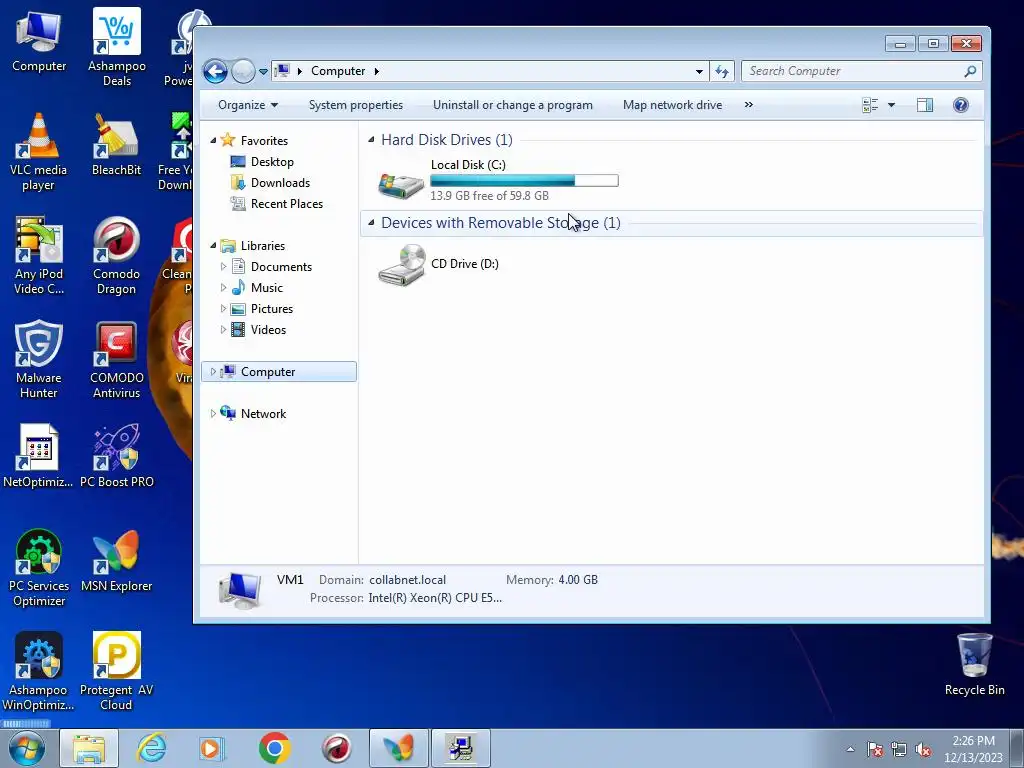Open the Any iPod Video Converter icon

[x=39, y=255]
